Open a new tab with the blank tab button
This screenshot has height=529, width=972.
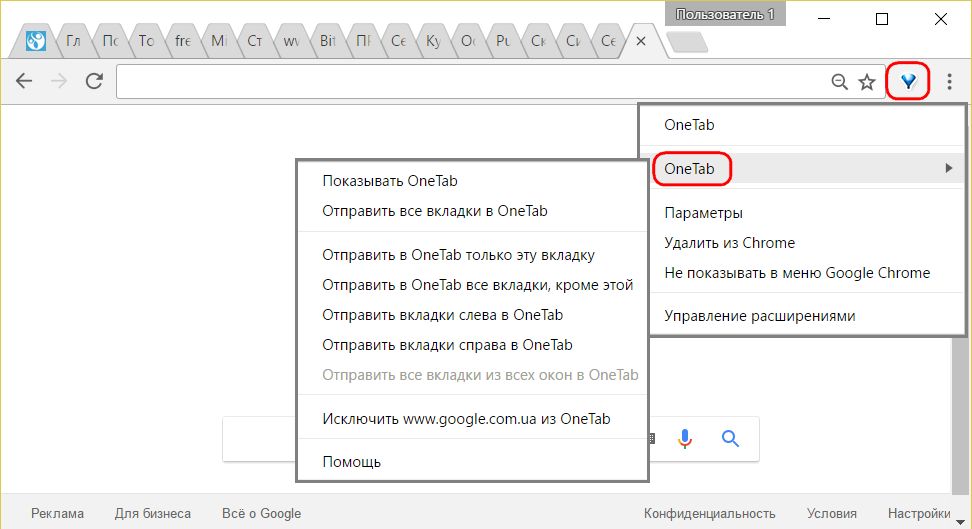click(687, 42)
